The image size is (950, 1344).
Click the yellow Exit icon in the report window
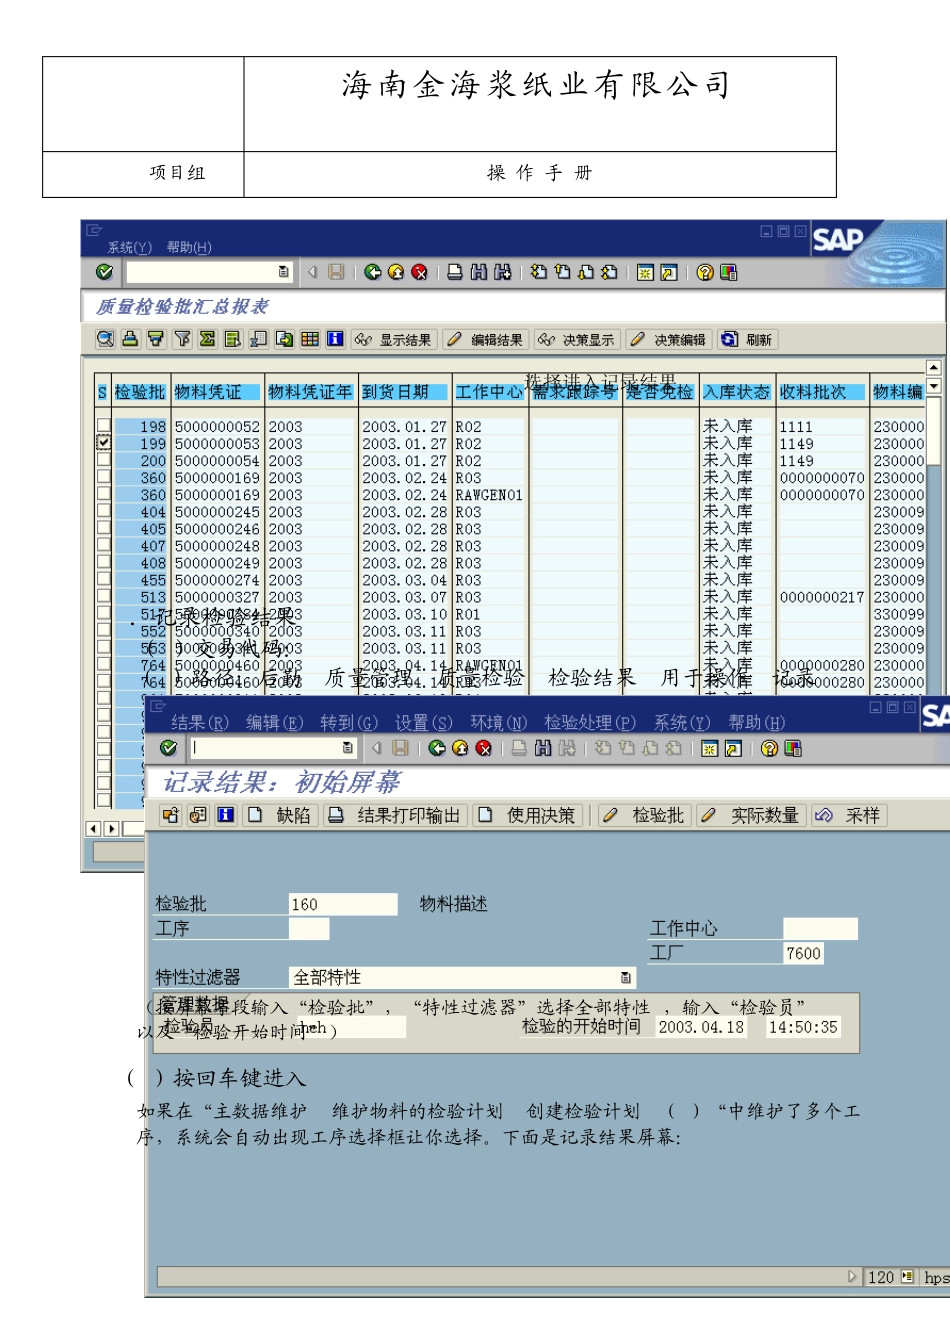click(396, 272)
